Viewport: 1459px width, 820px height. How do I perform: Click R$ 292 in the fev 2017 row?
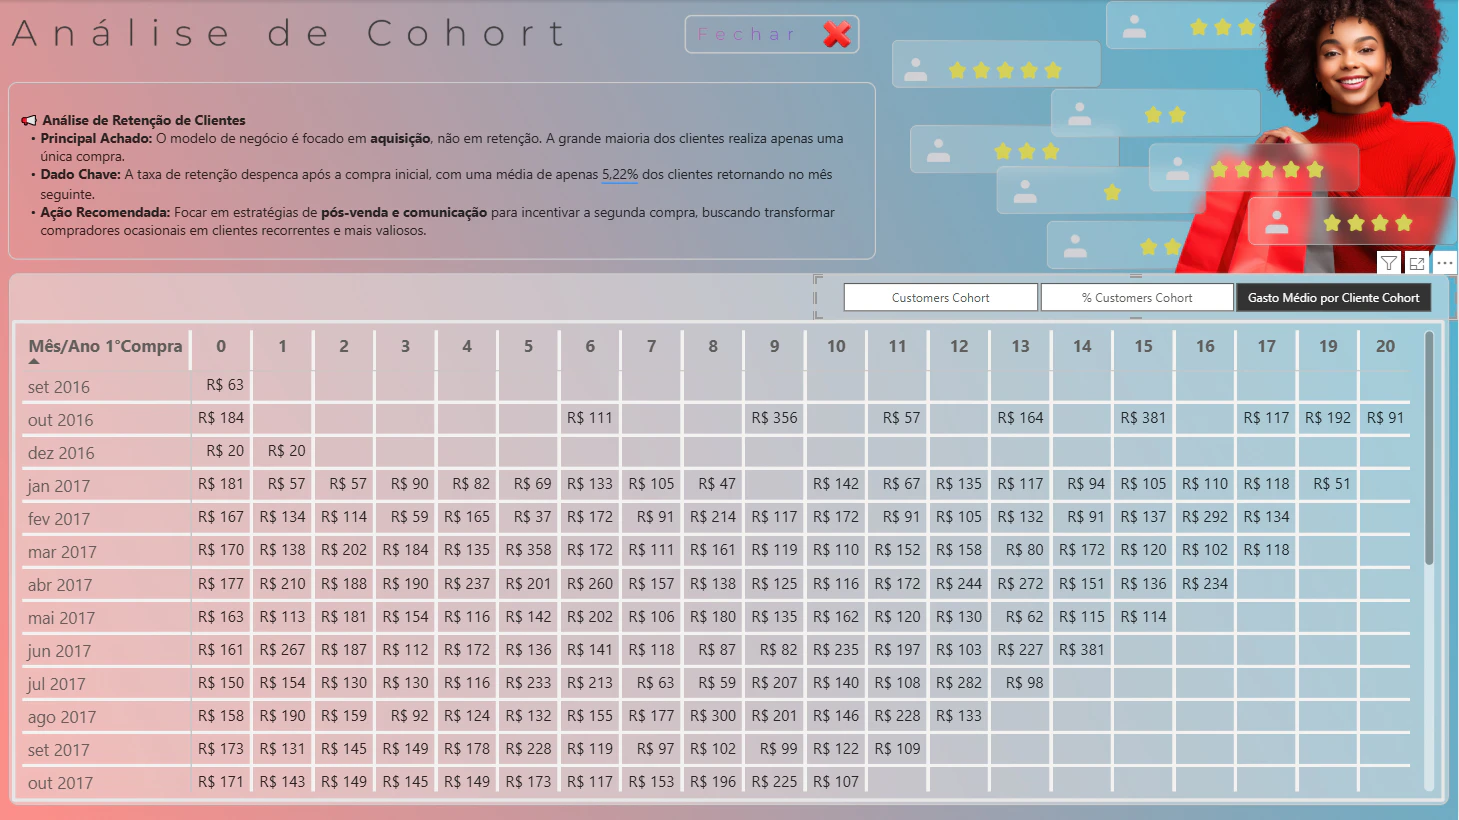coord(1205,517)
